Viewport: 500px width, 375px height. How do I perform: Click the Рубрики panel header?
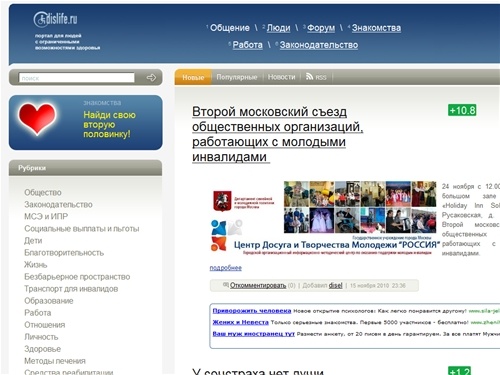(x=85, y=168)
